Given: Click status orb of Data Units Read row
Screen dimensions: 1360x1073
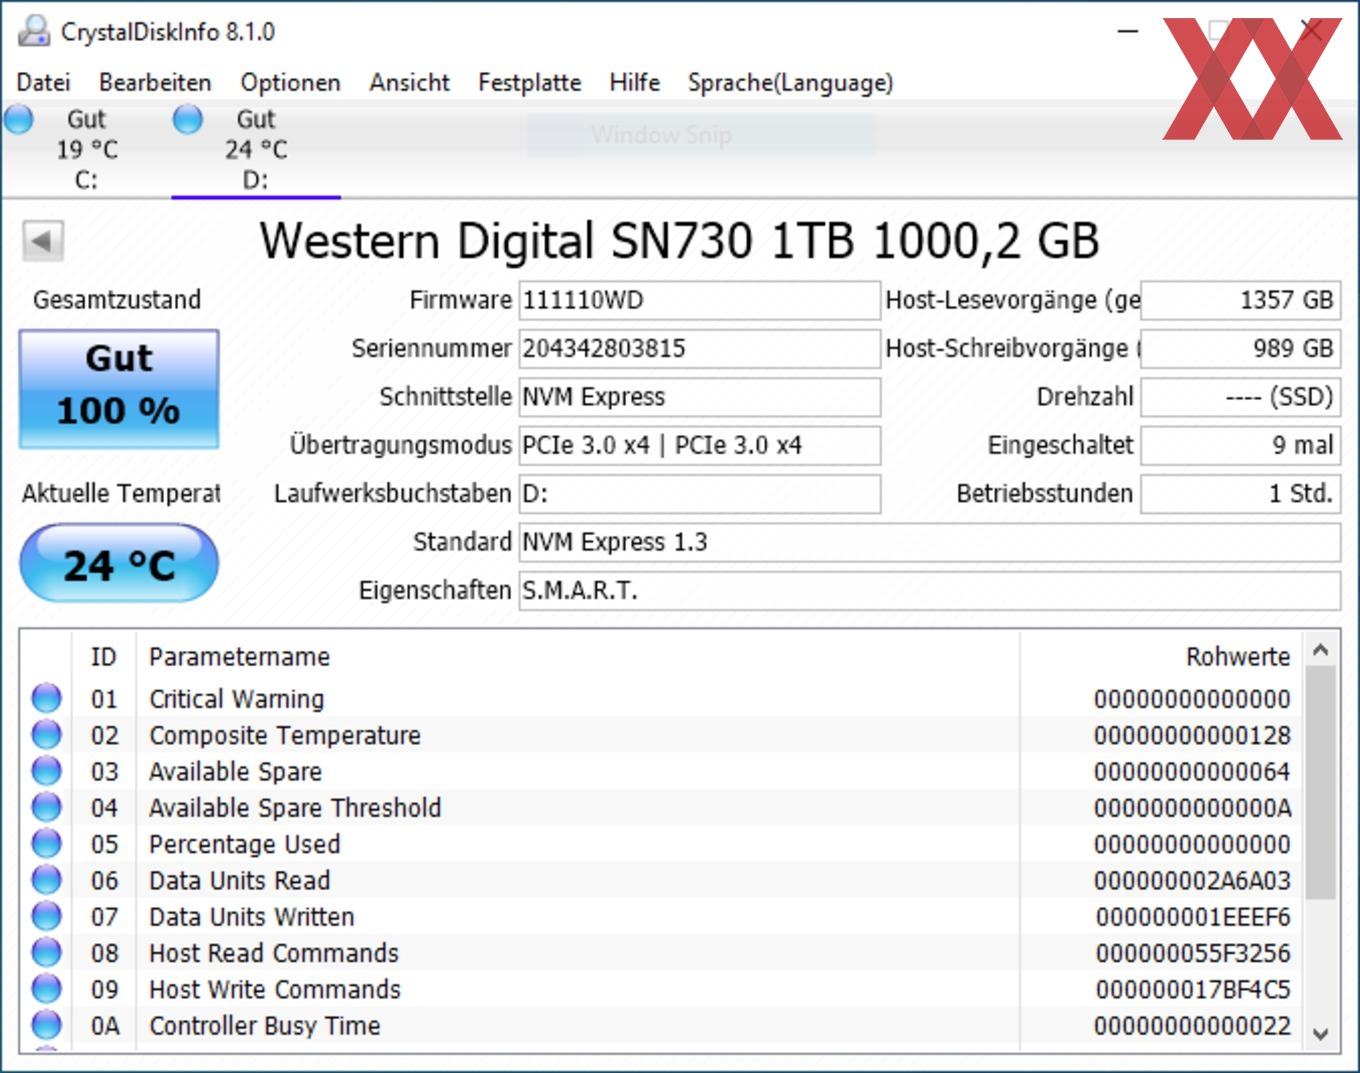Looking at the screenshot, I should click(46, 880).
